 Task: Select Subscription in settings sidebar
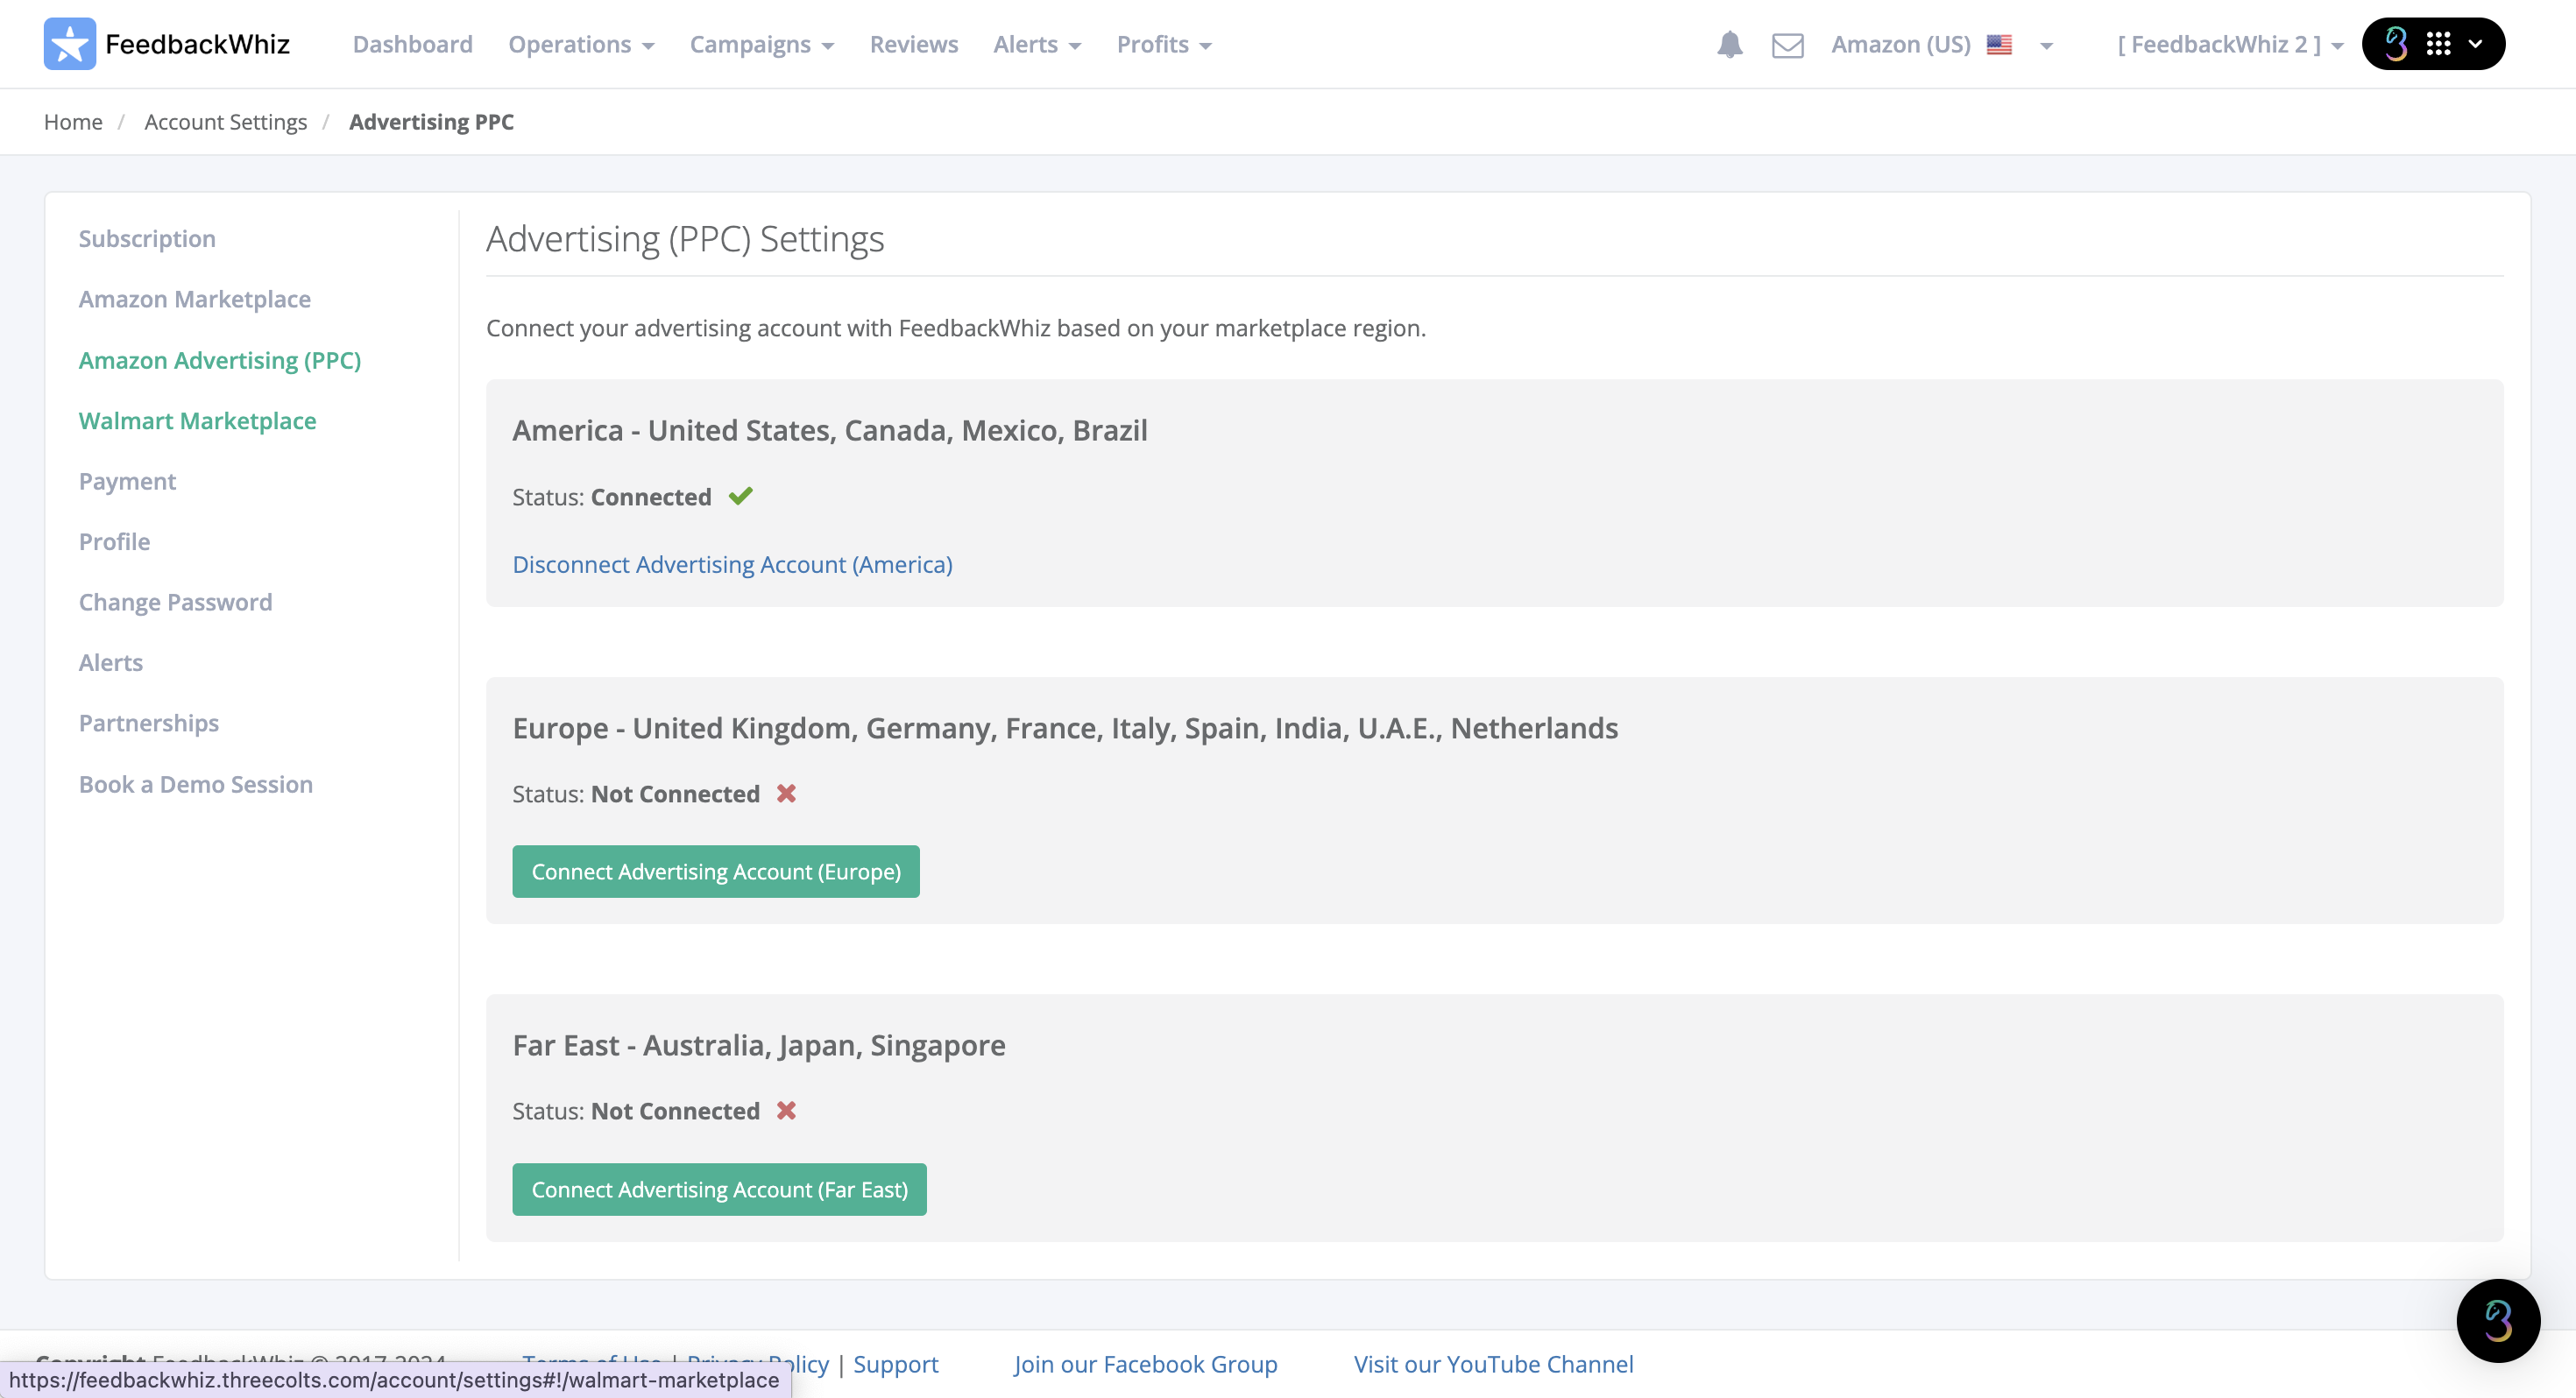[147, 238]
